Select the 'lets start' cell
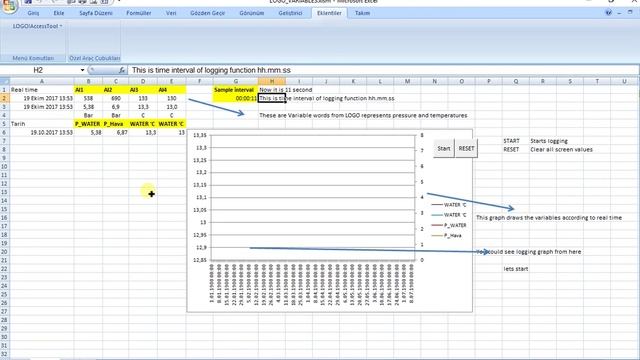 click(x=516, y=269)
